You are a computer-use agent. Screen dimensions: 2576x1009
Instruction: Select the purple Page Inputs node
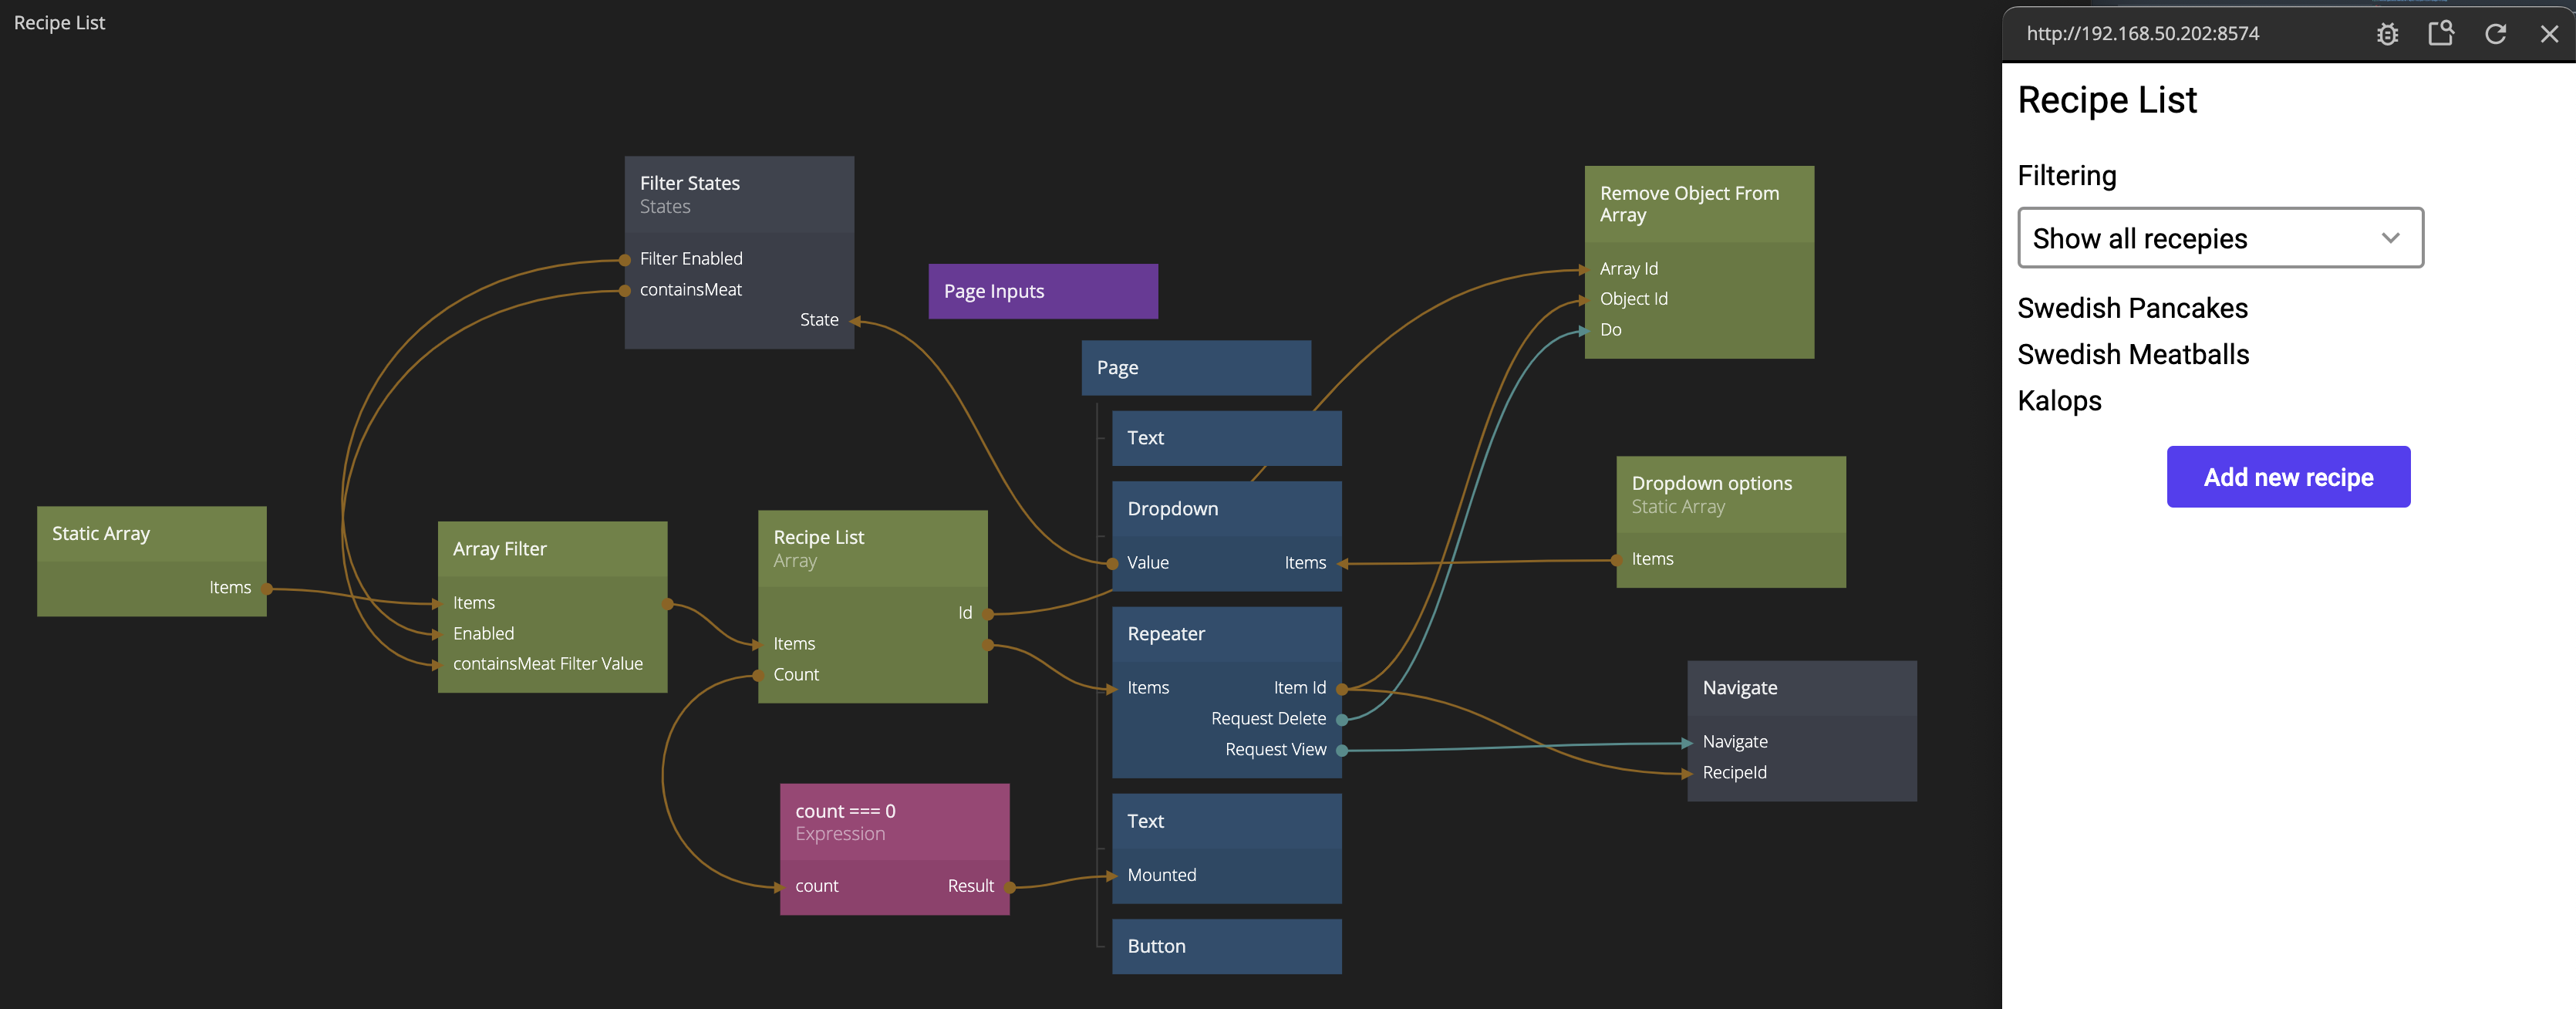(1042, 291)
